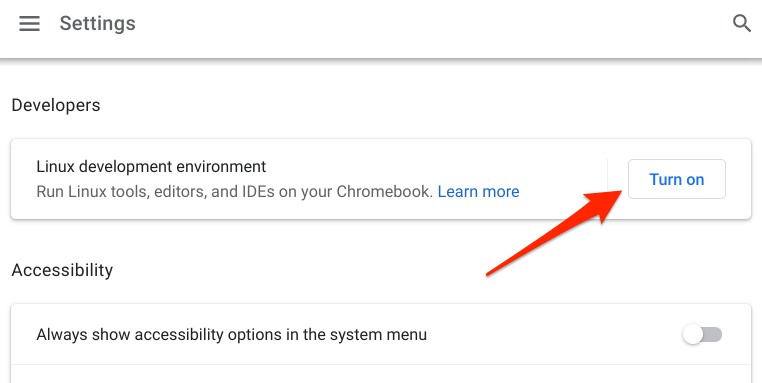Click the accessibility options row label
This screenshot has width=762, height=383.
(x=231, y=334)
